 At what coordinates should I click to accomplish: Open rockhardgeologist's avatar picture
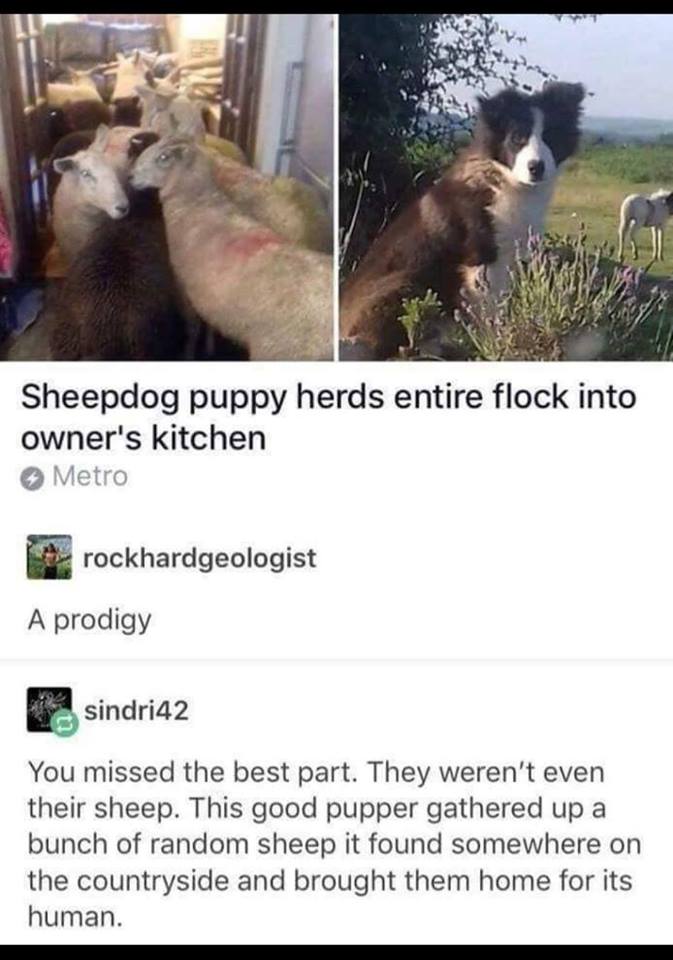pyautogui.click(x=49, y=557)
